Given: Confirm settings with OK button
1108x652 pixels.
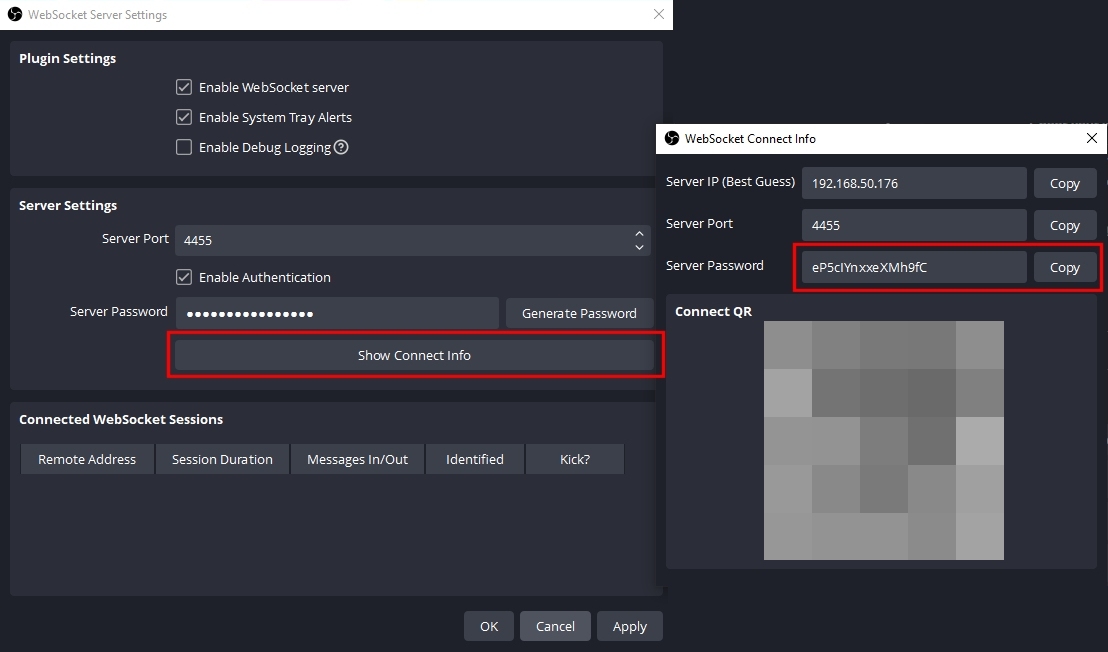Looking at the screenshot, I should click(x=489, y=626).
